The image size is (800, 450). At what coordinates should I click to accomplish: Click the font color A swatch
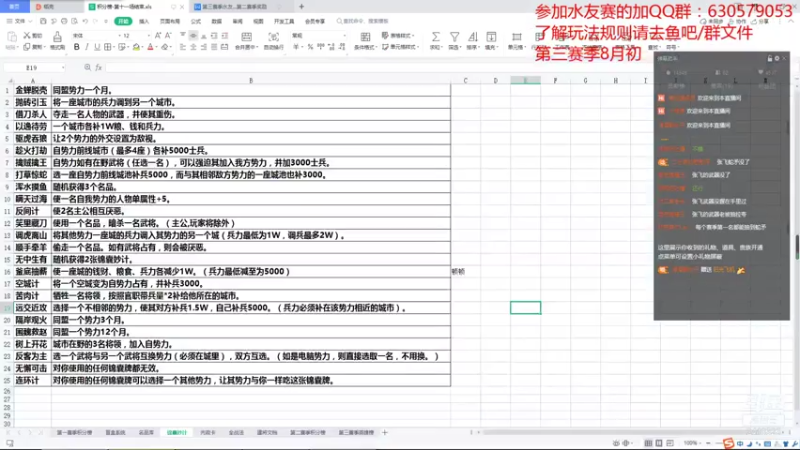[150, 47]
